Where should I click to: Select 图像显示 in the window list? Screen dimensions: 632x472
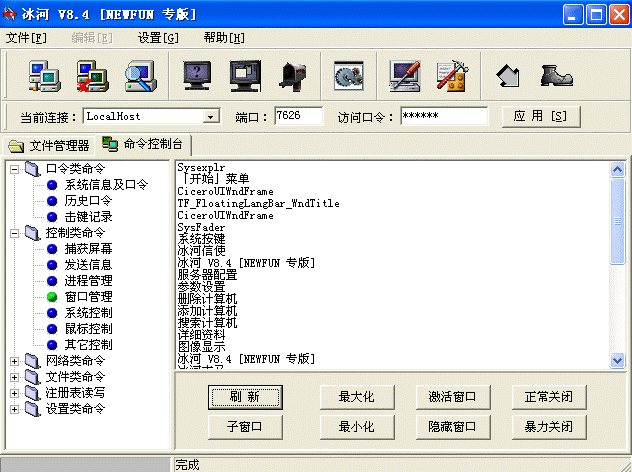pos(201,347)
